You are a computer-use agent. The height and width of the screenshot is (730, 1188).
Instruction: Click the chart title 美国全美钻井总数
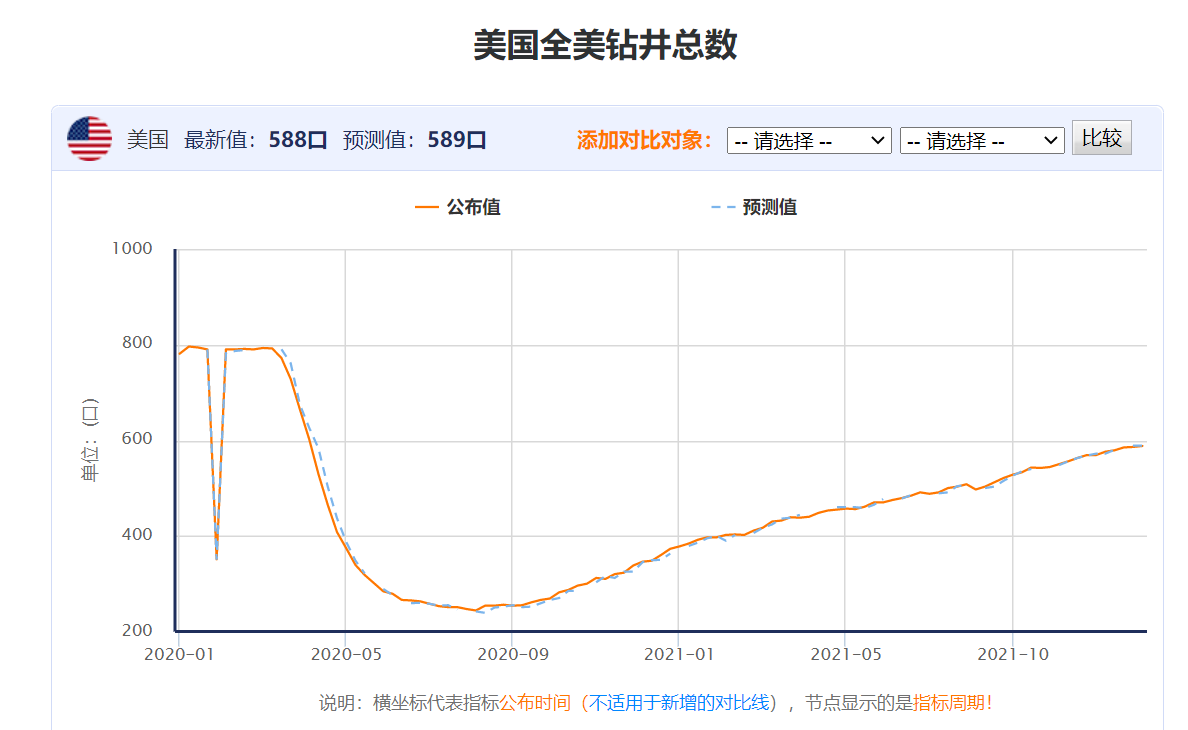[x=605, y=46]
